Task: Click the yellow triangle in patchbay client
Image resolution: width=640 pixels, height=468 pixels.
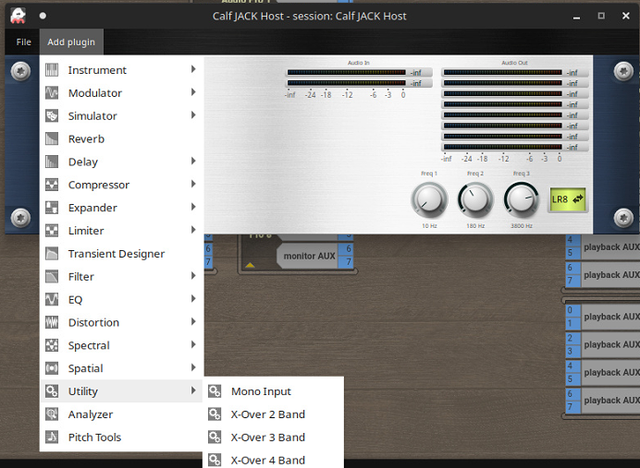Action: (x=250, y=265)
